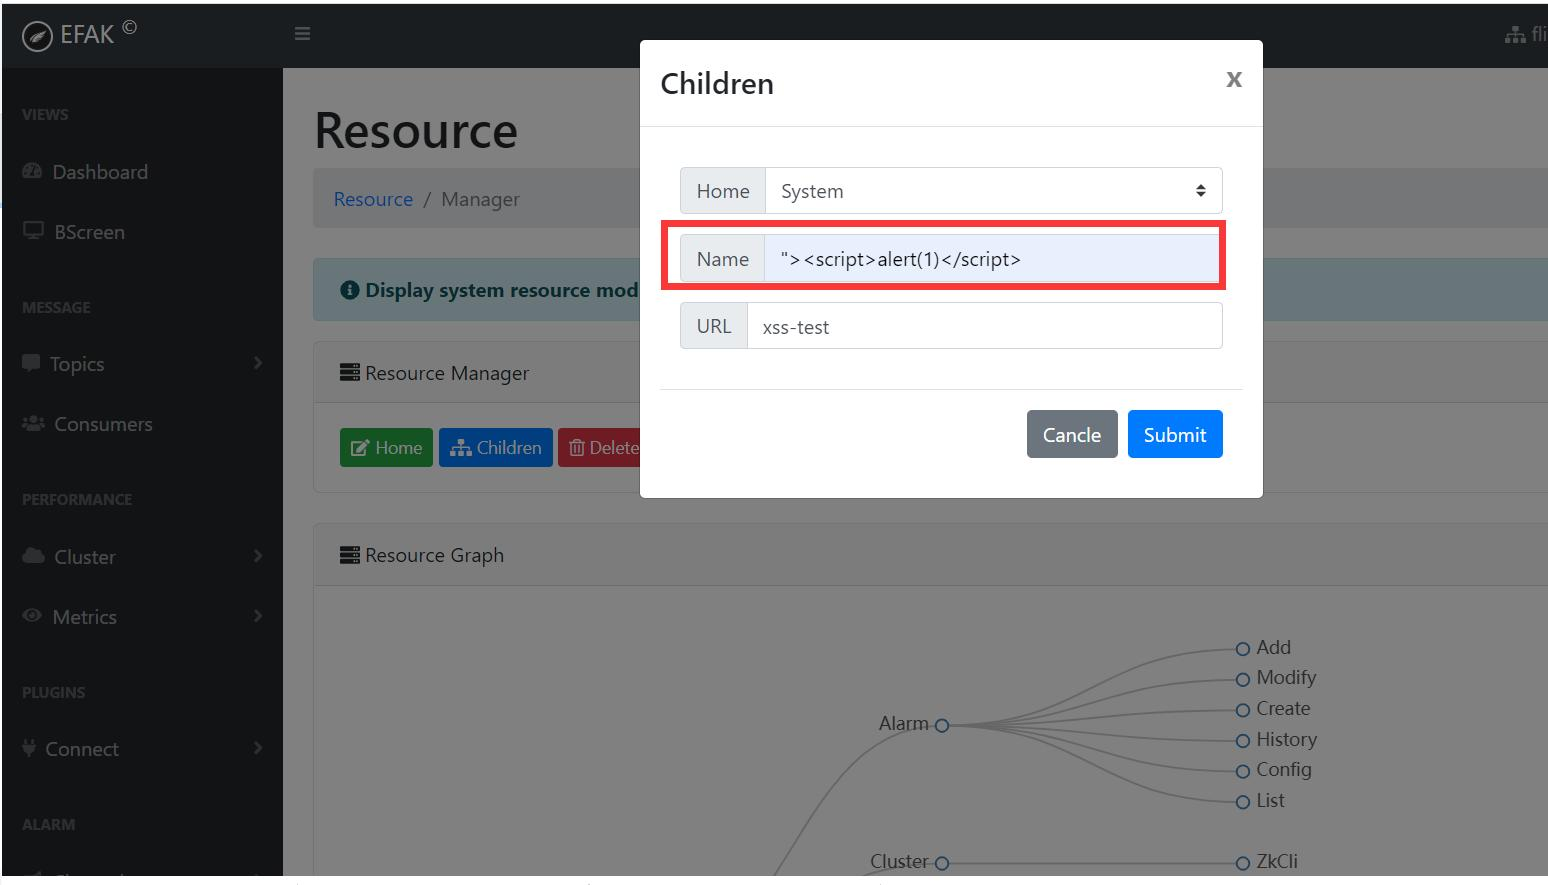Click the BScreen monitor icon
Screen dimensions: 1548x885
32,231
